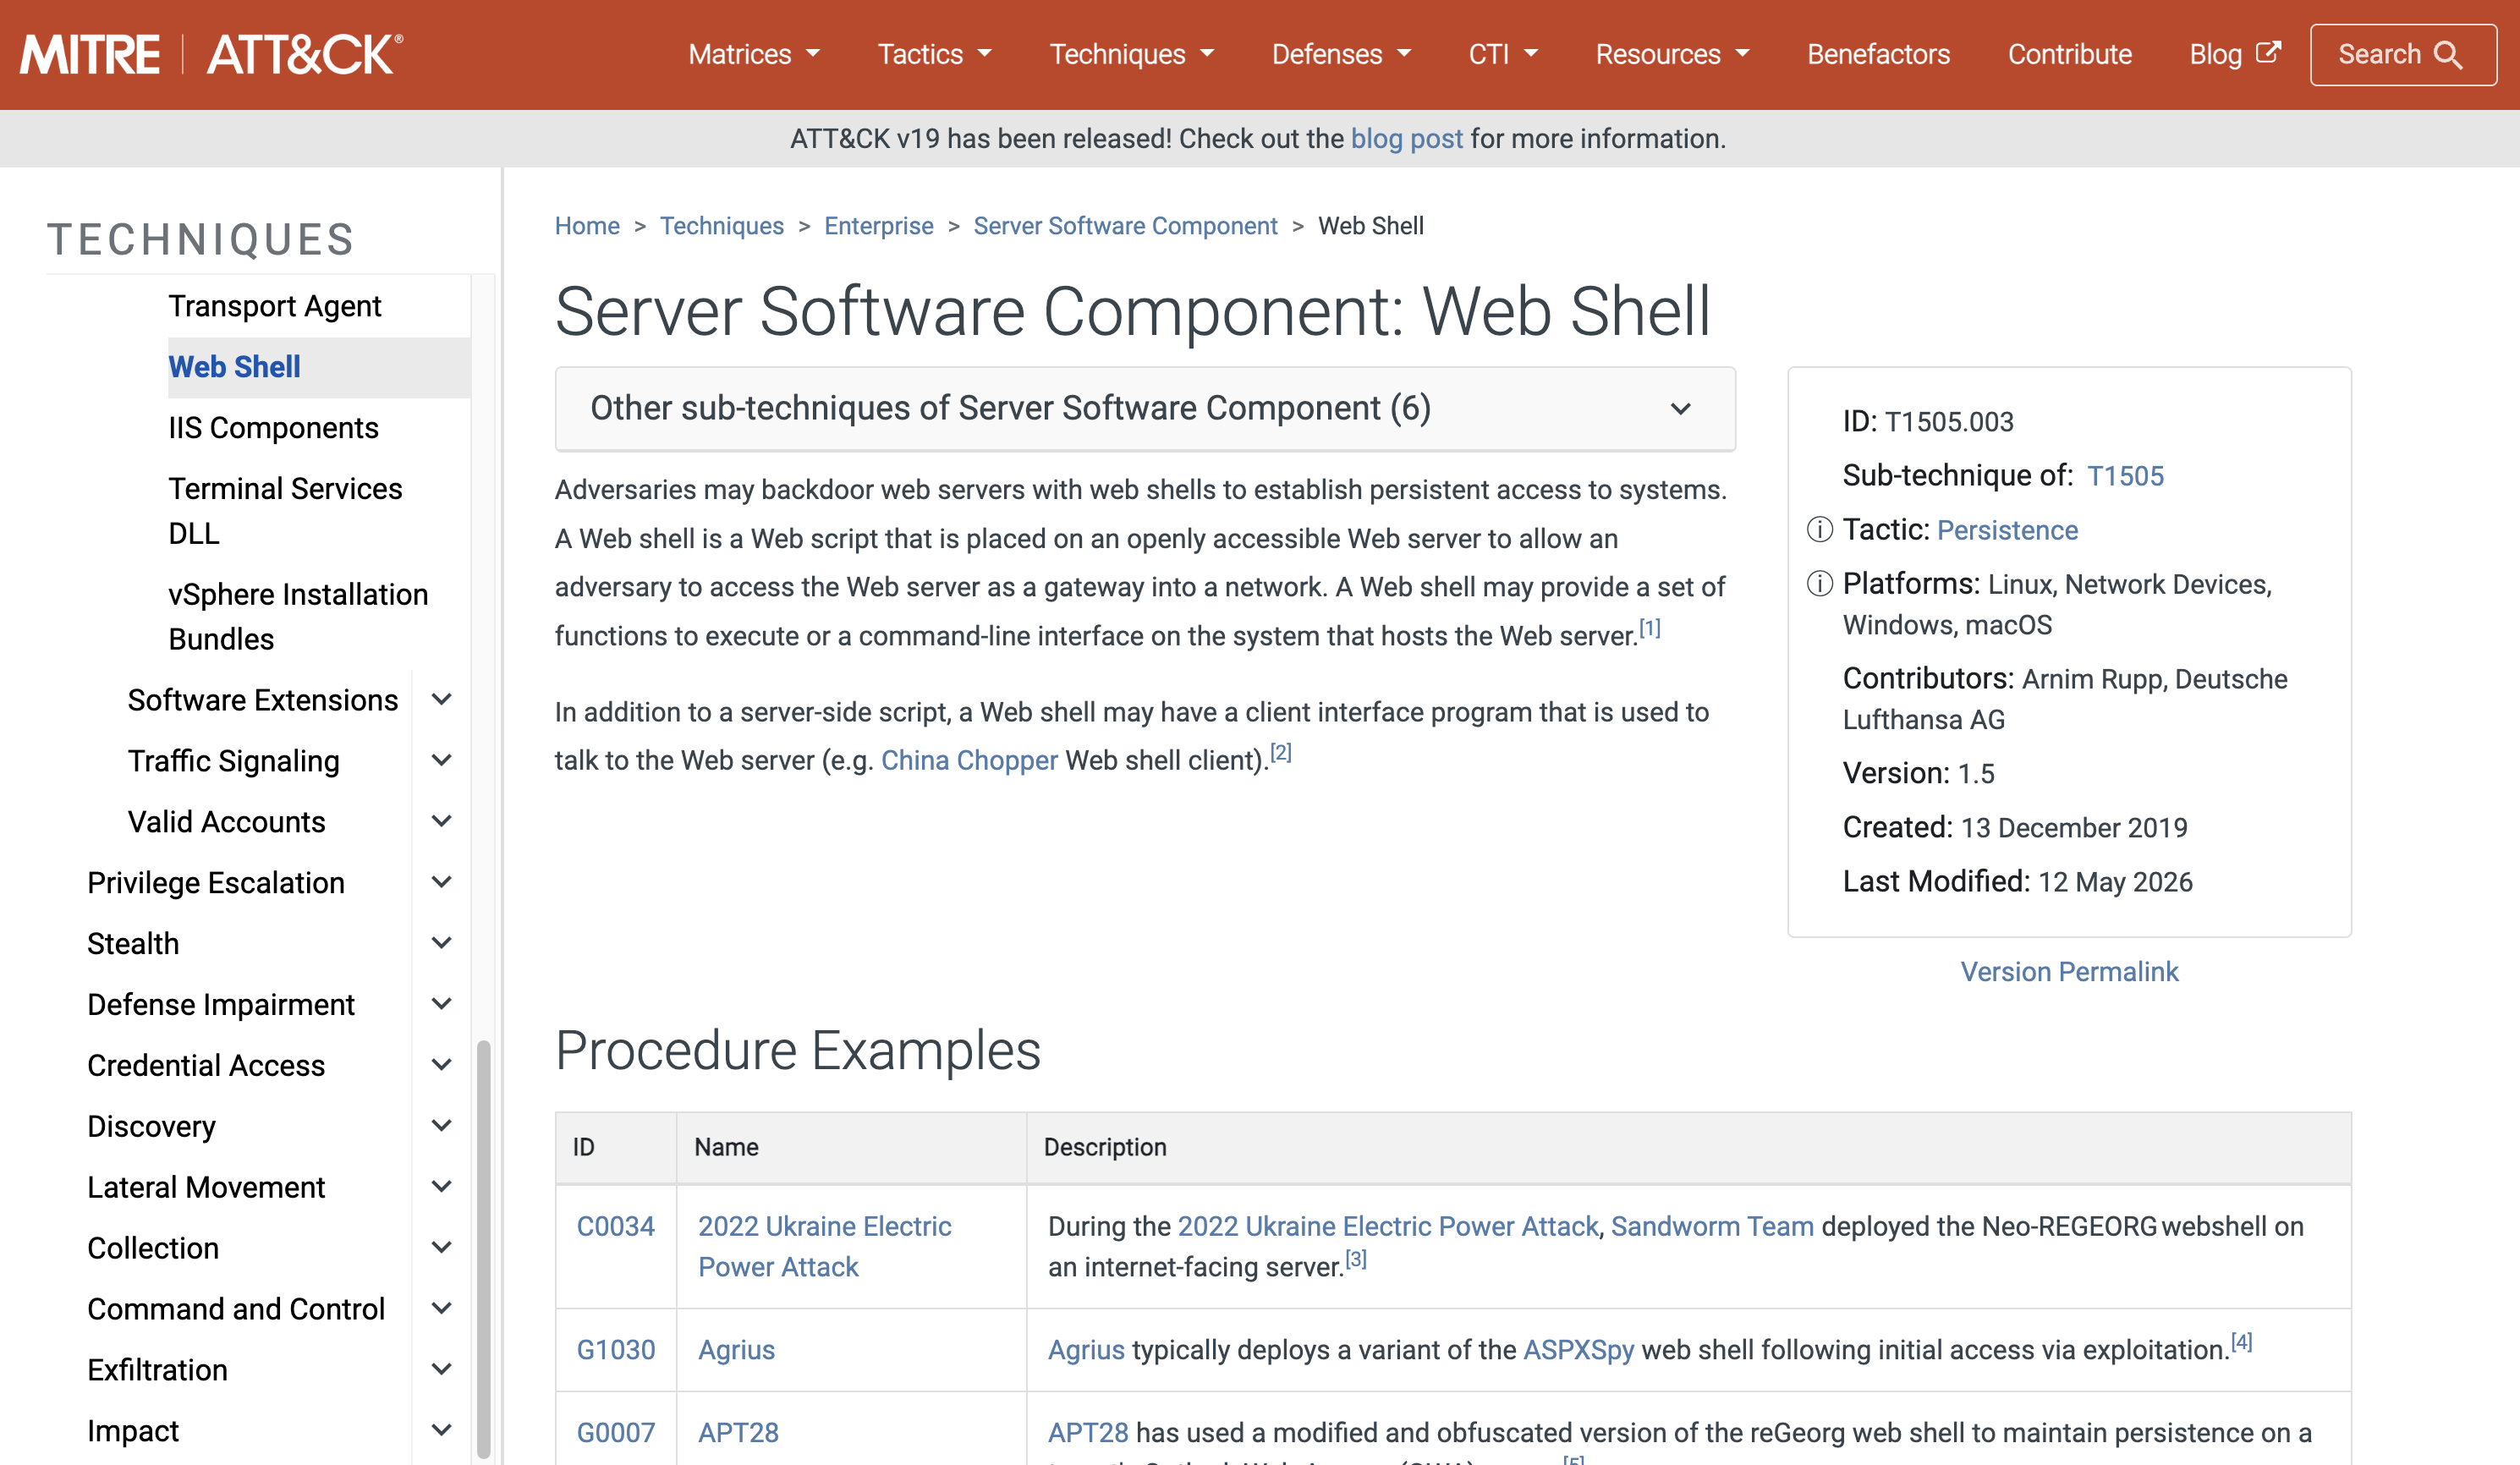2520x1465 pixels.
Task: Expand Impact chevron
Action: 441,1431
